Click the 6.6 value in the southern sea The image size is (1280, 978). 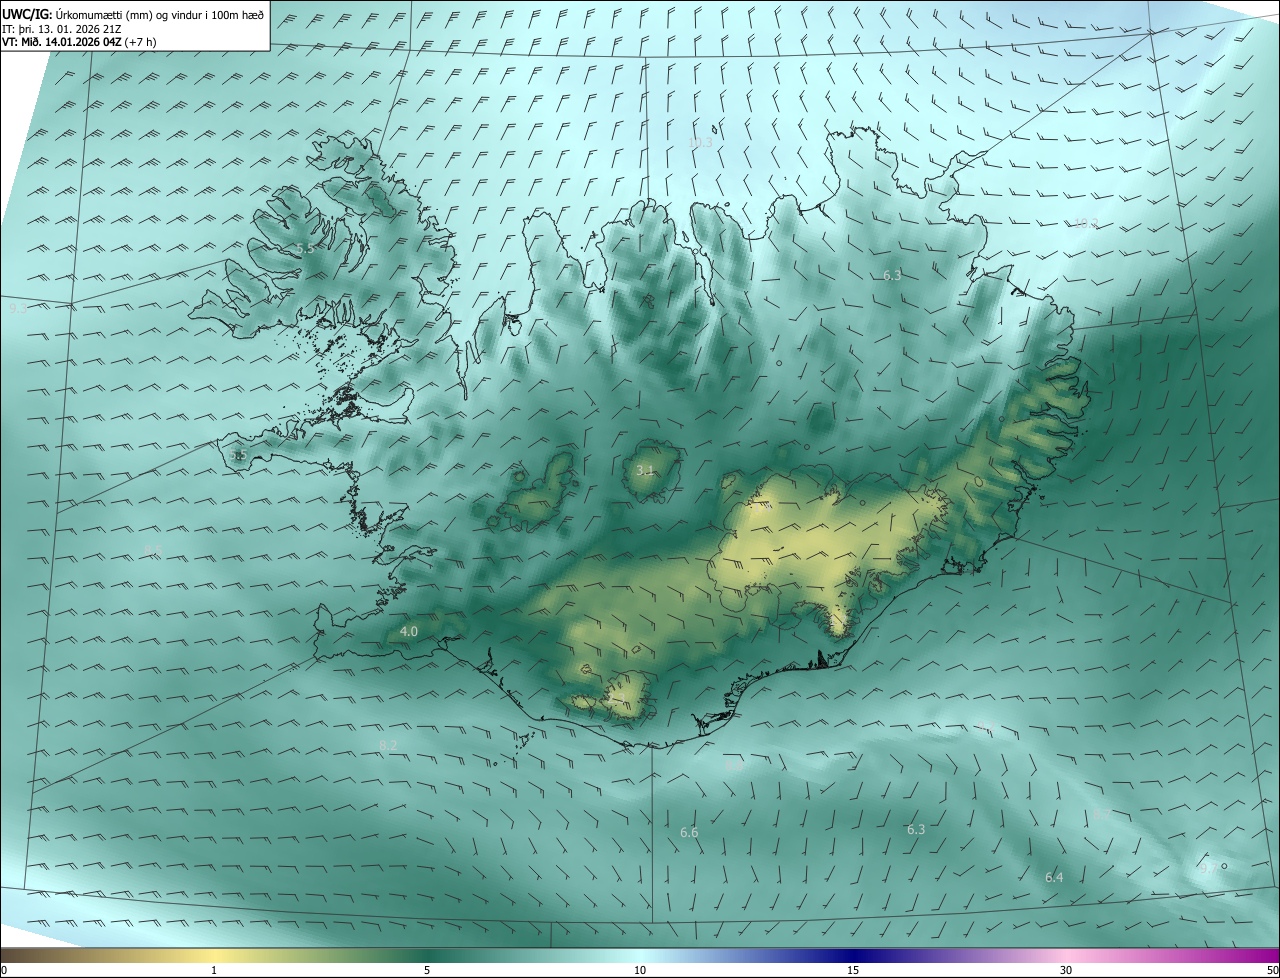(689, 832)
